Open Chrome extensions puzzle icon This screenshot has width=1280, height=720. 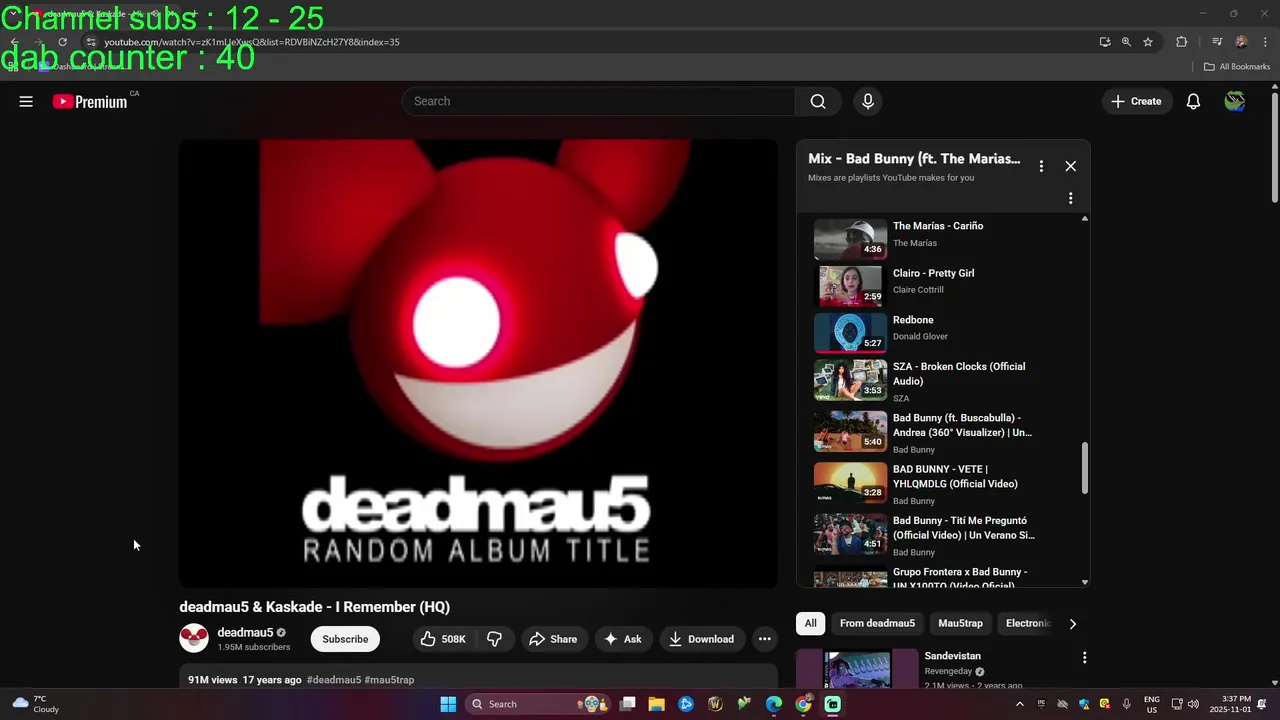click(1181, 42)
